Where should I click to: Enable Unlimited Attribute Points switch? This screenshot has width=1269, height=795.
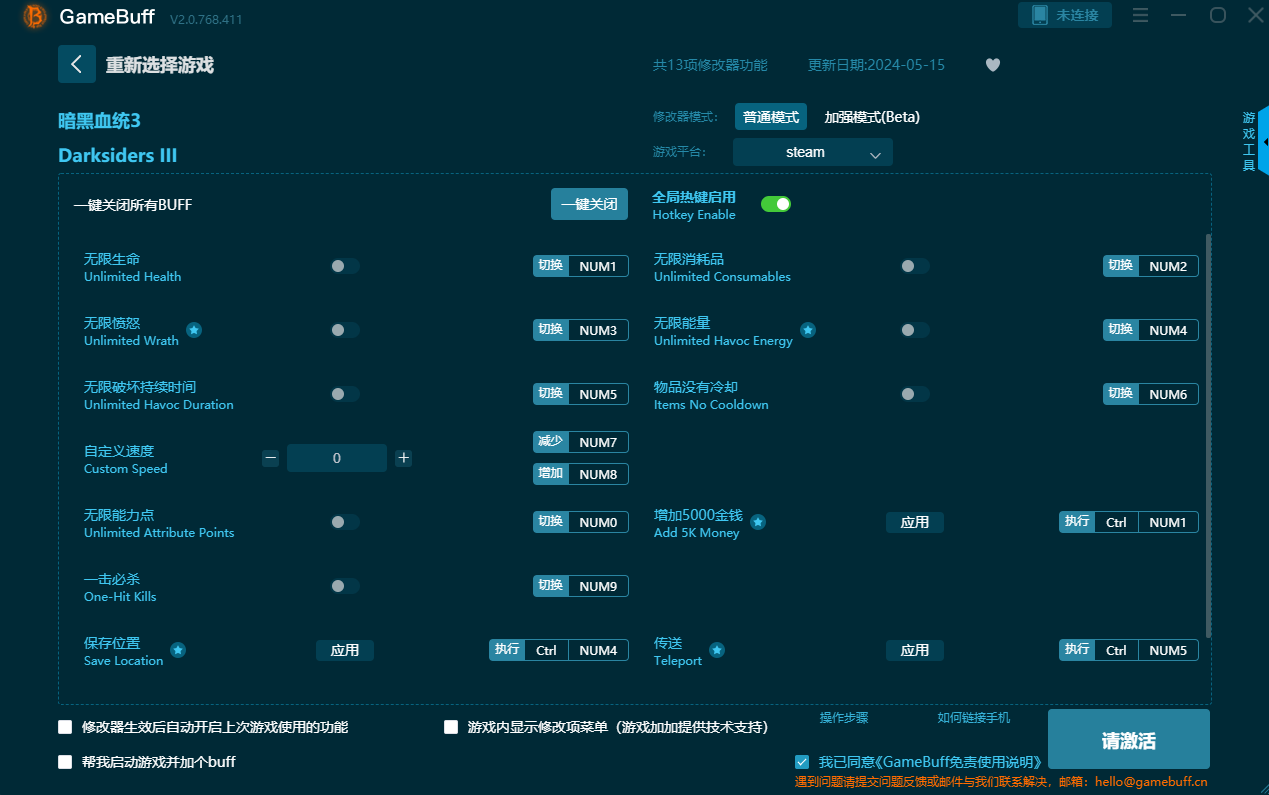(345, 522)
